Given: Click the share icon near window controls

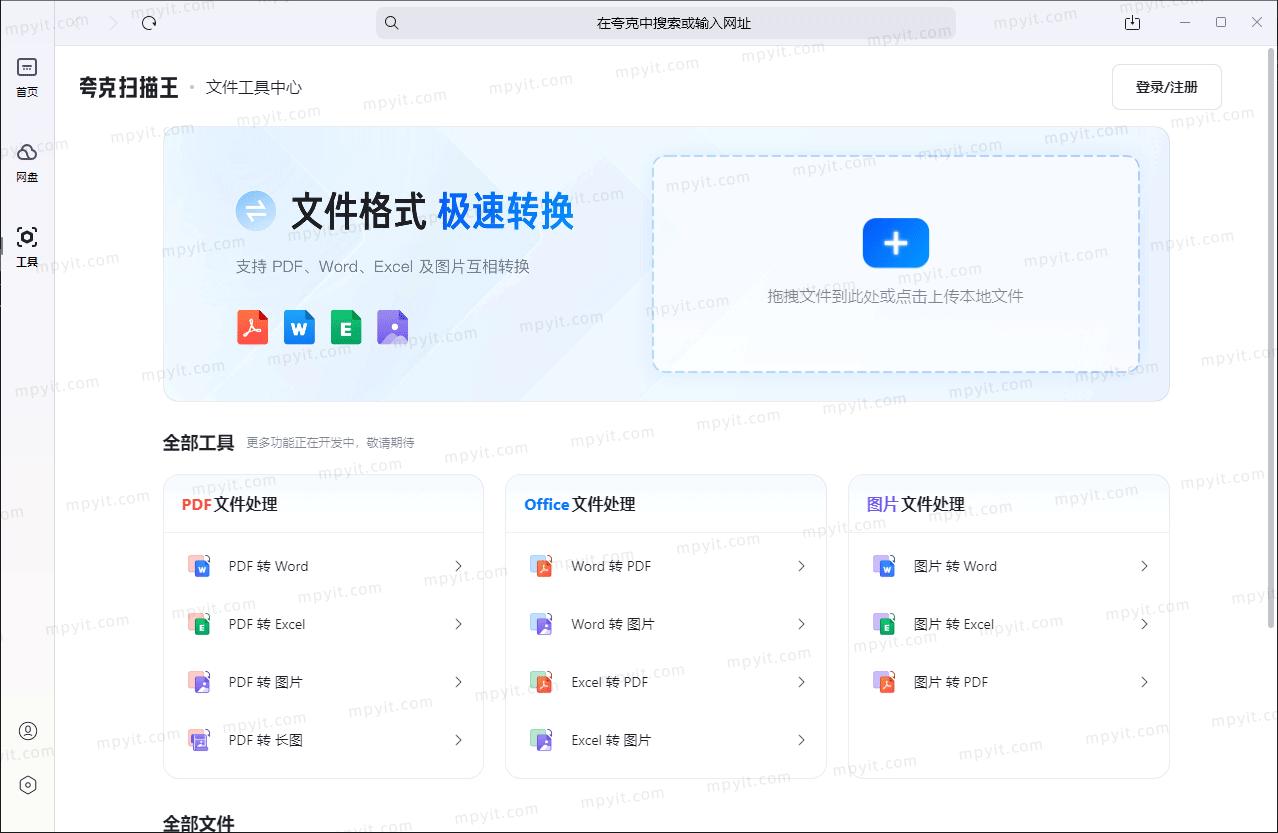Looking at the screenshot, I should (x=1132, y=22).
